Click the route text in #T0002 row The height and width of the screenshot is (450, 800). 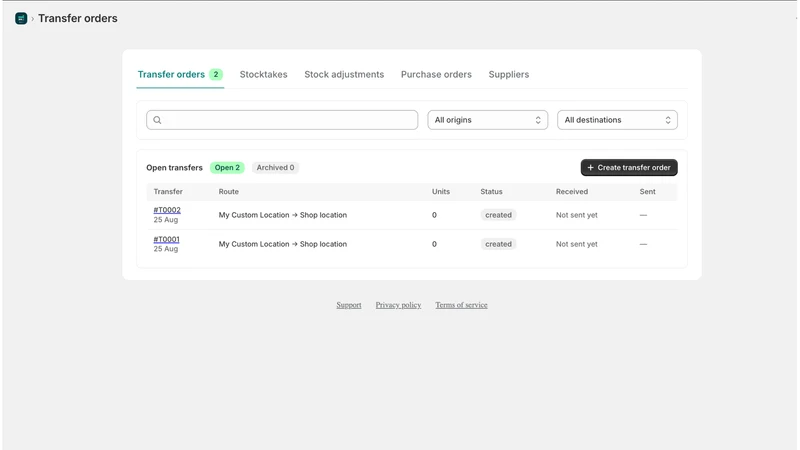click(283, 215)
